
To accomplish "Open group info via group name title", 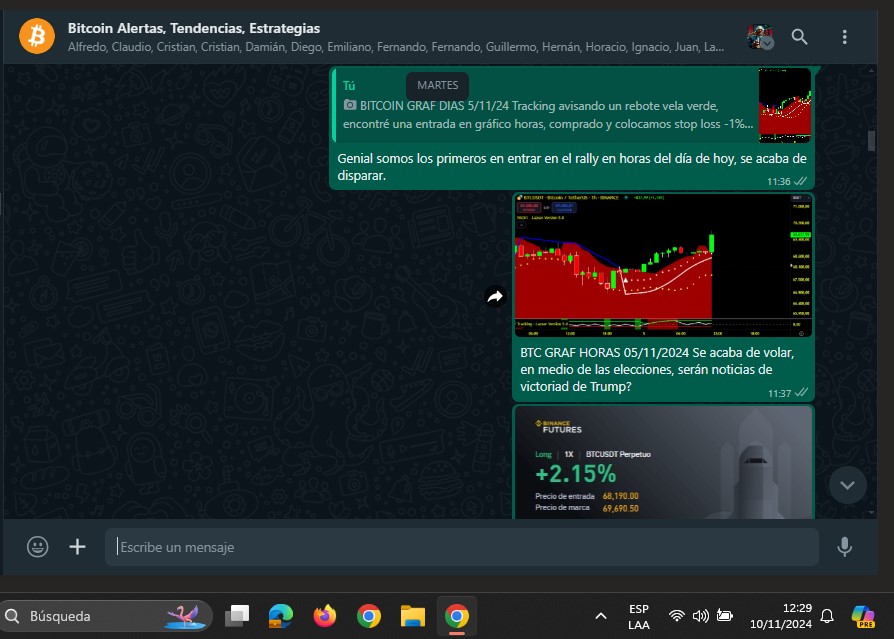I will [194, 28].
